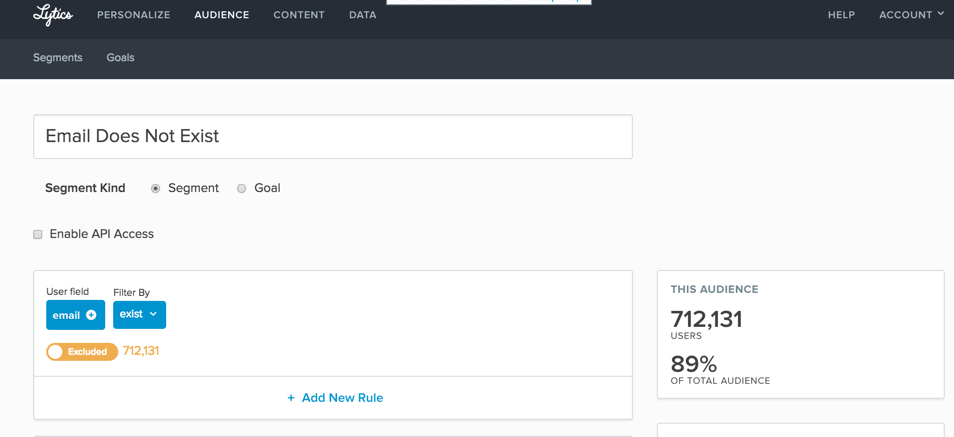The width and height of the screenshot is (954, 437).
Task: Enable API Access checkbox
Action: (x=38, y=234)
